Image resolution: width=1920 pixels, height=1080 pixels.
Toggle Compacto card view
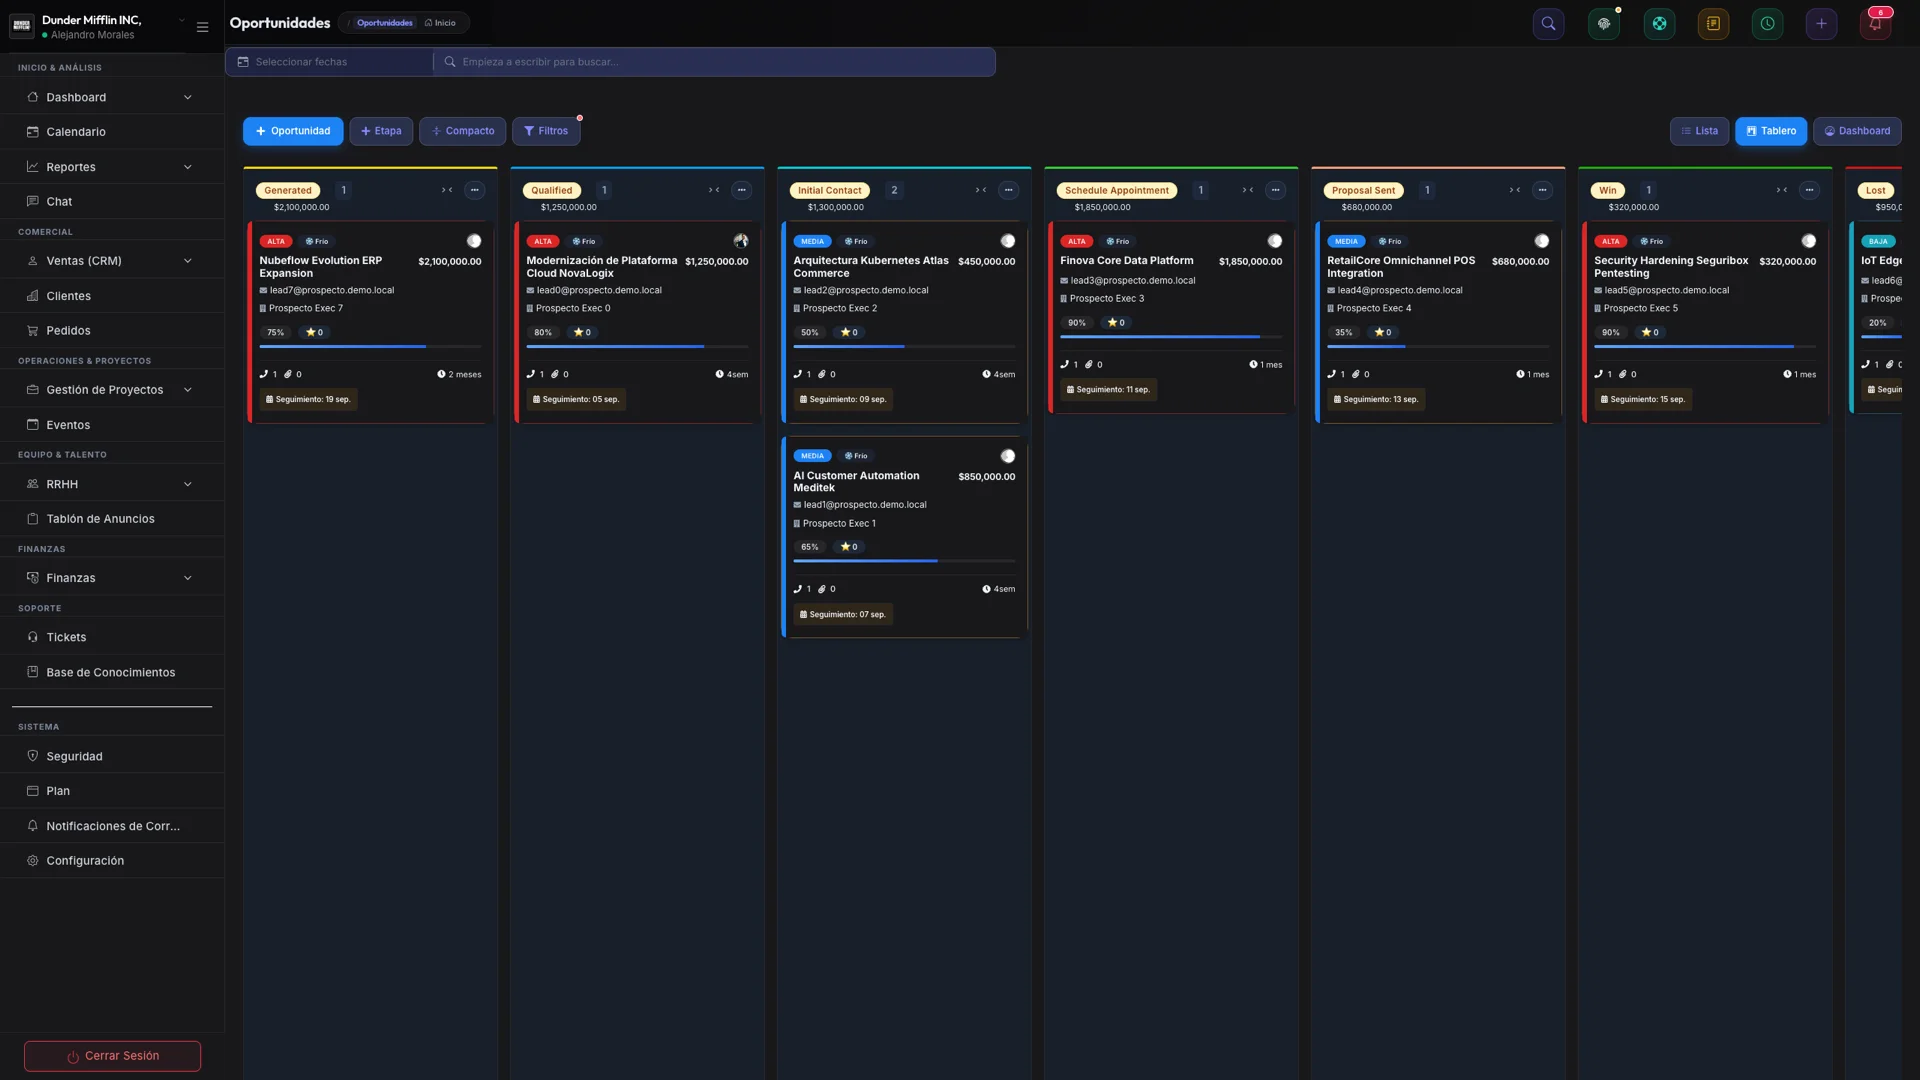(x=463, y=131)
